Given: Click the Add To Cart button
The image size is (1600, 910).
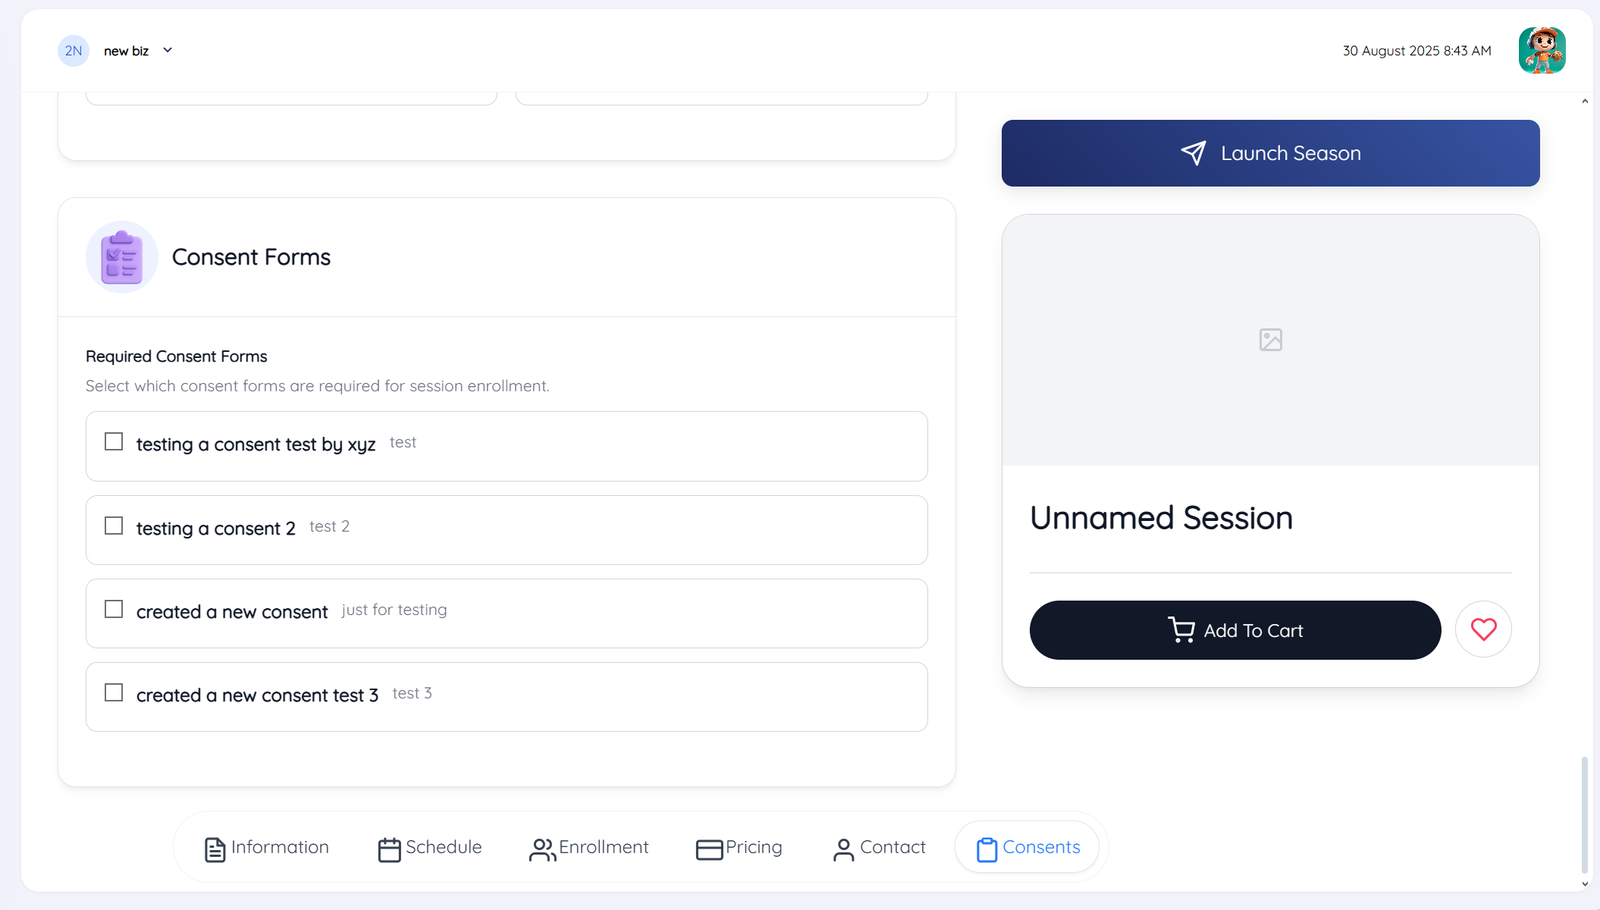Looking at the screenshot, I should [x=1235, y=630].
